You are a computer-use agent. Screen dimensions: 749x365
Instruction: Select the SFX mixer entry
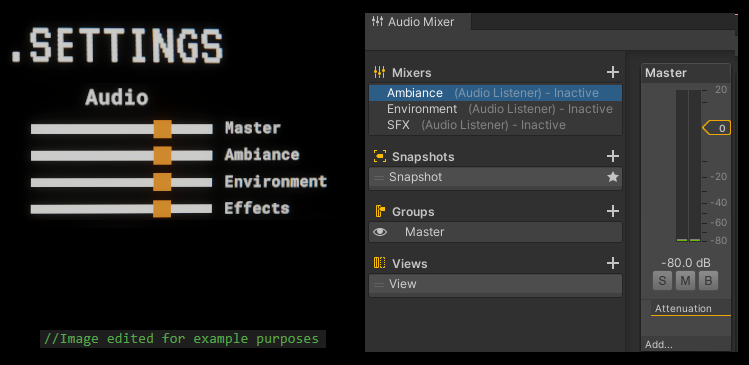click(495, 125)
